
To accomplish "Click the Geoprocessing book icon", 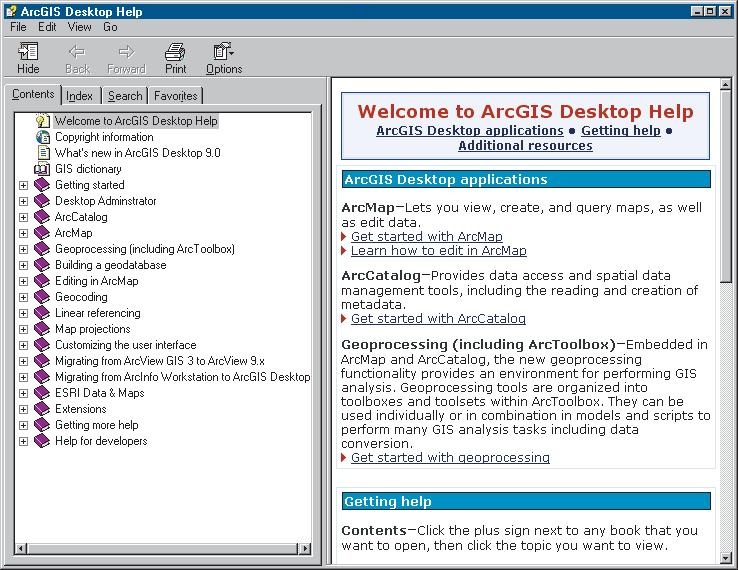I will coord(42,249).
